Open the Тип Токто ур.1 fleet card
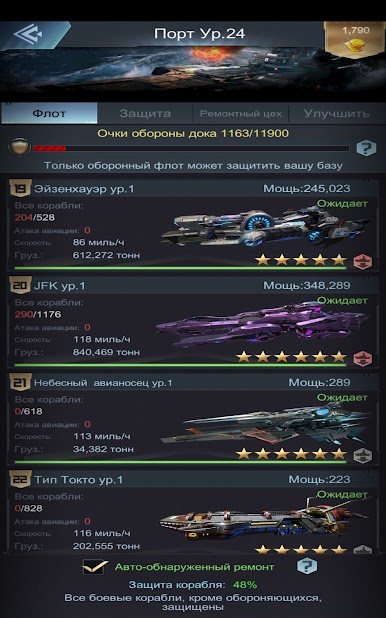This screenshot has height=618, width=386. (193, 512)
